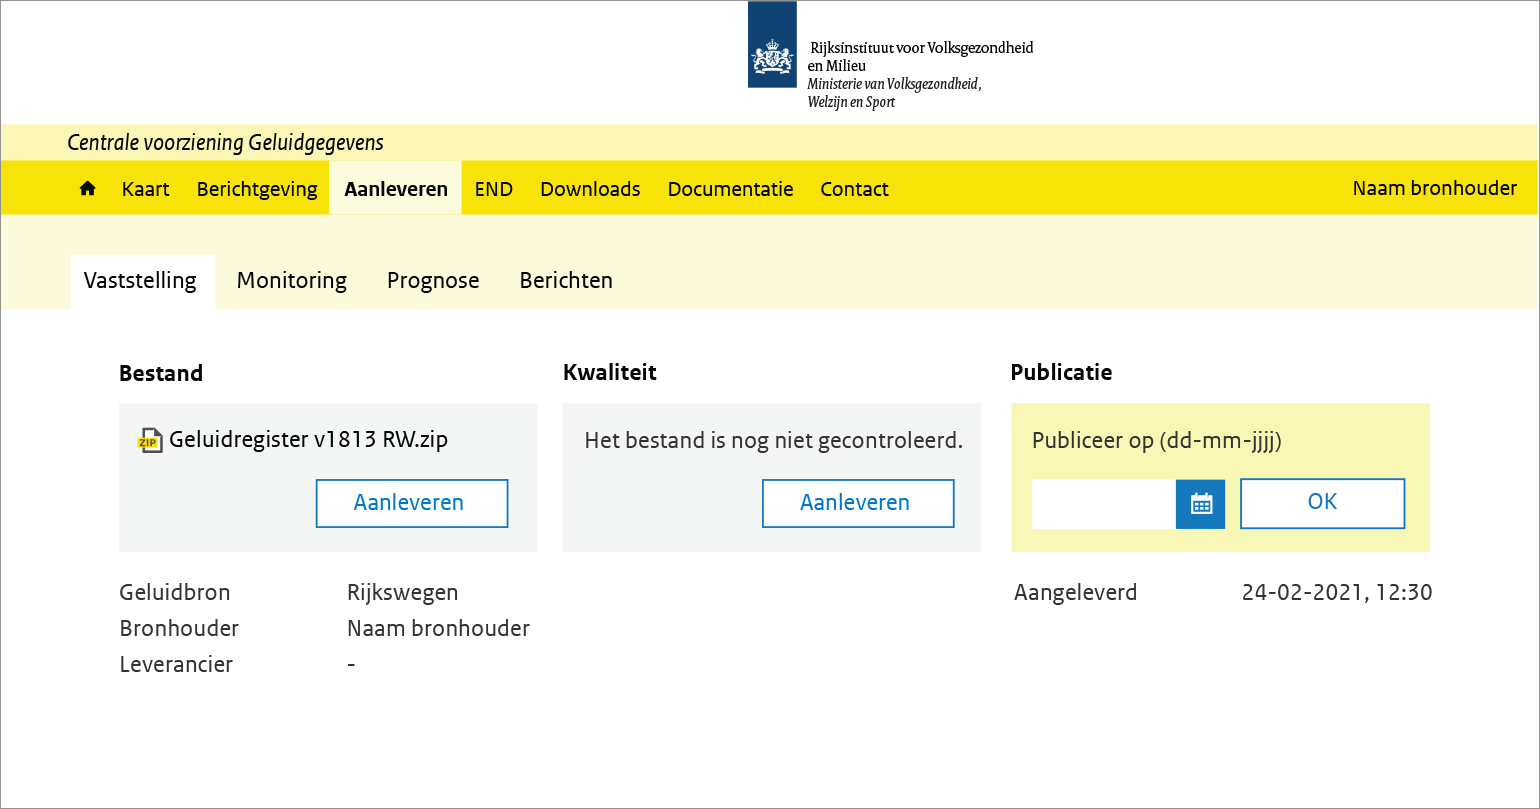
Task: Go to the Contact page
Action: (854, 189)
